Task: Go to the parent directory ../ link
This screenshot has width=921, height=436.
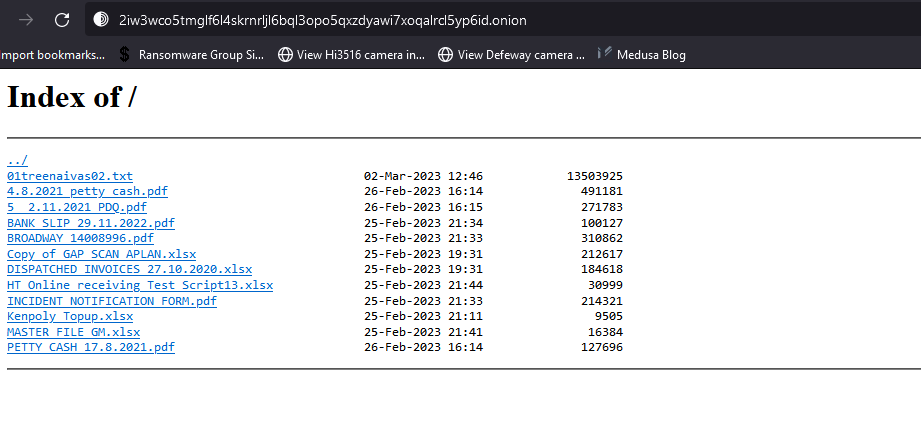Action: pos(17,160)
